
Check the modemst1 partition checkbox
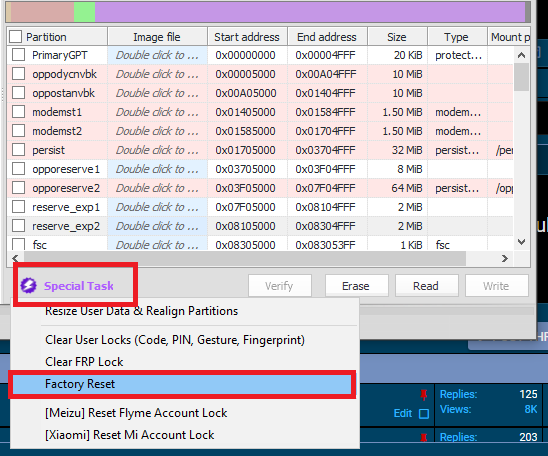tap(18, 112)
